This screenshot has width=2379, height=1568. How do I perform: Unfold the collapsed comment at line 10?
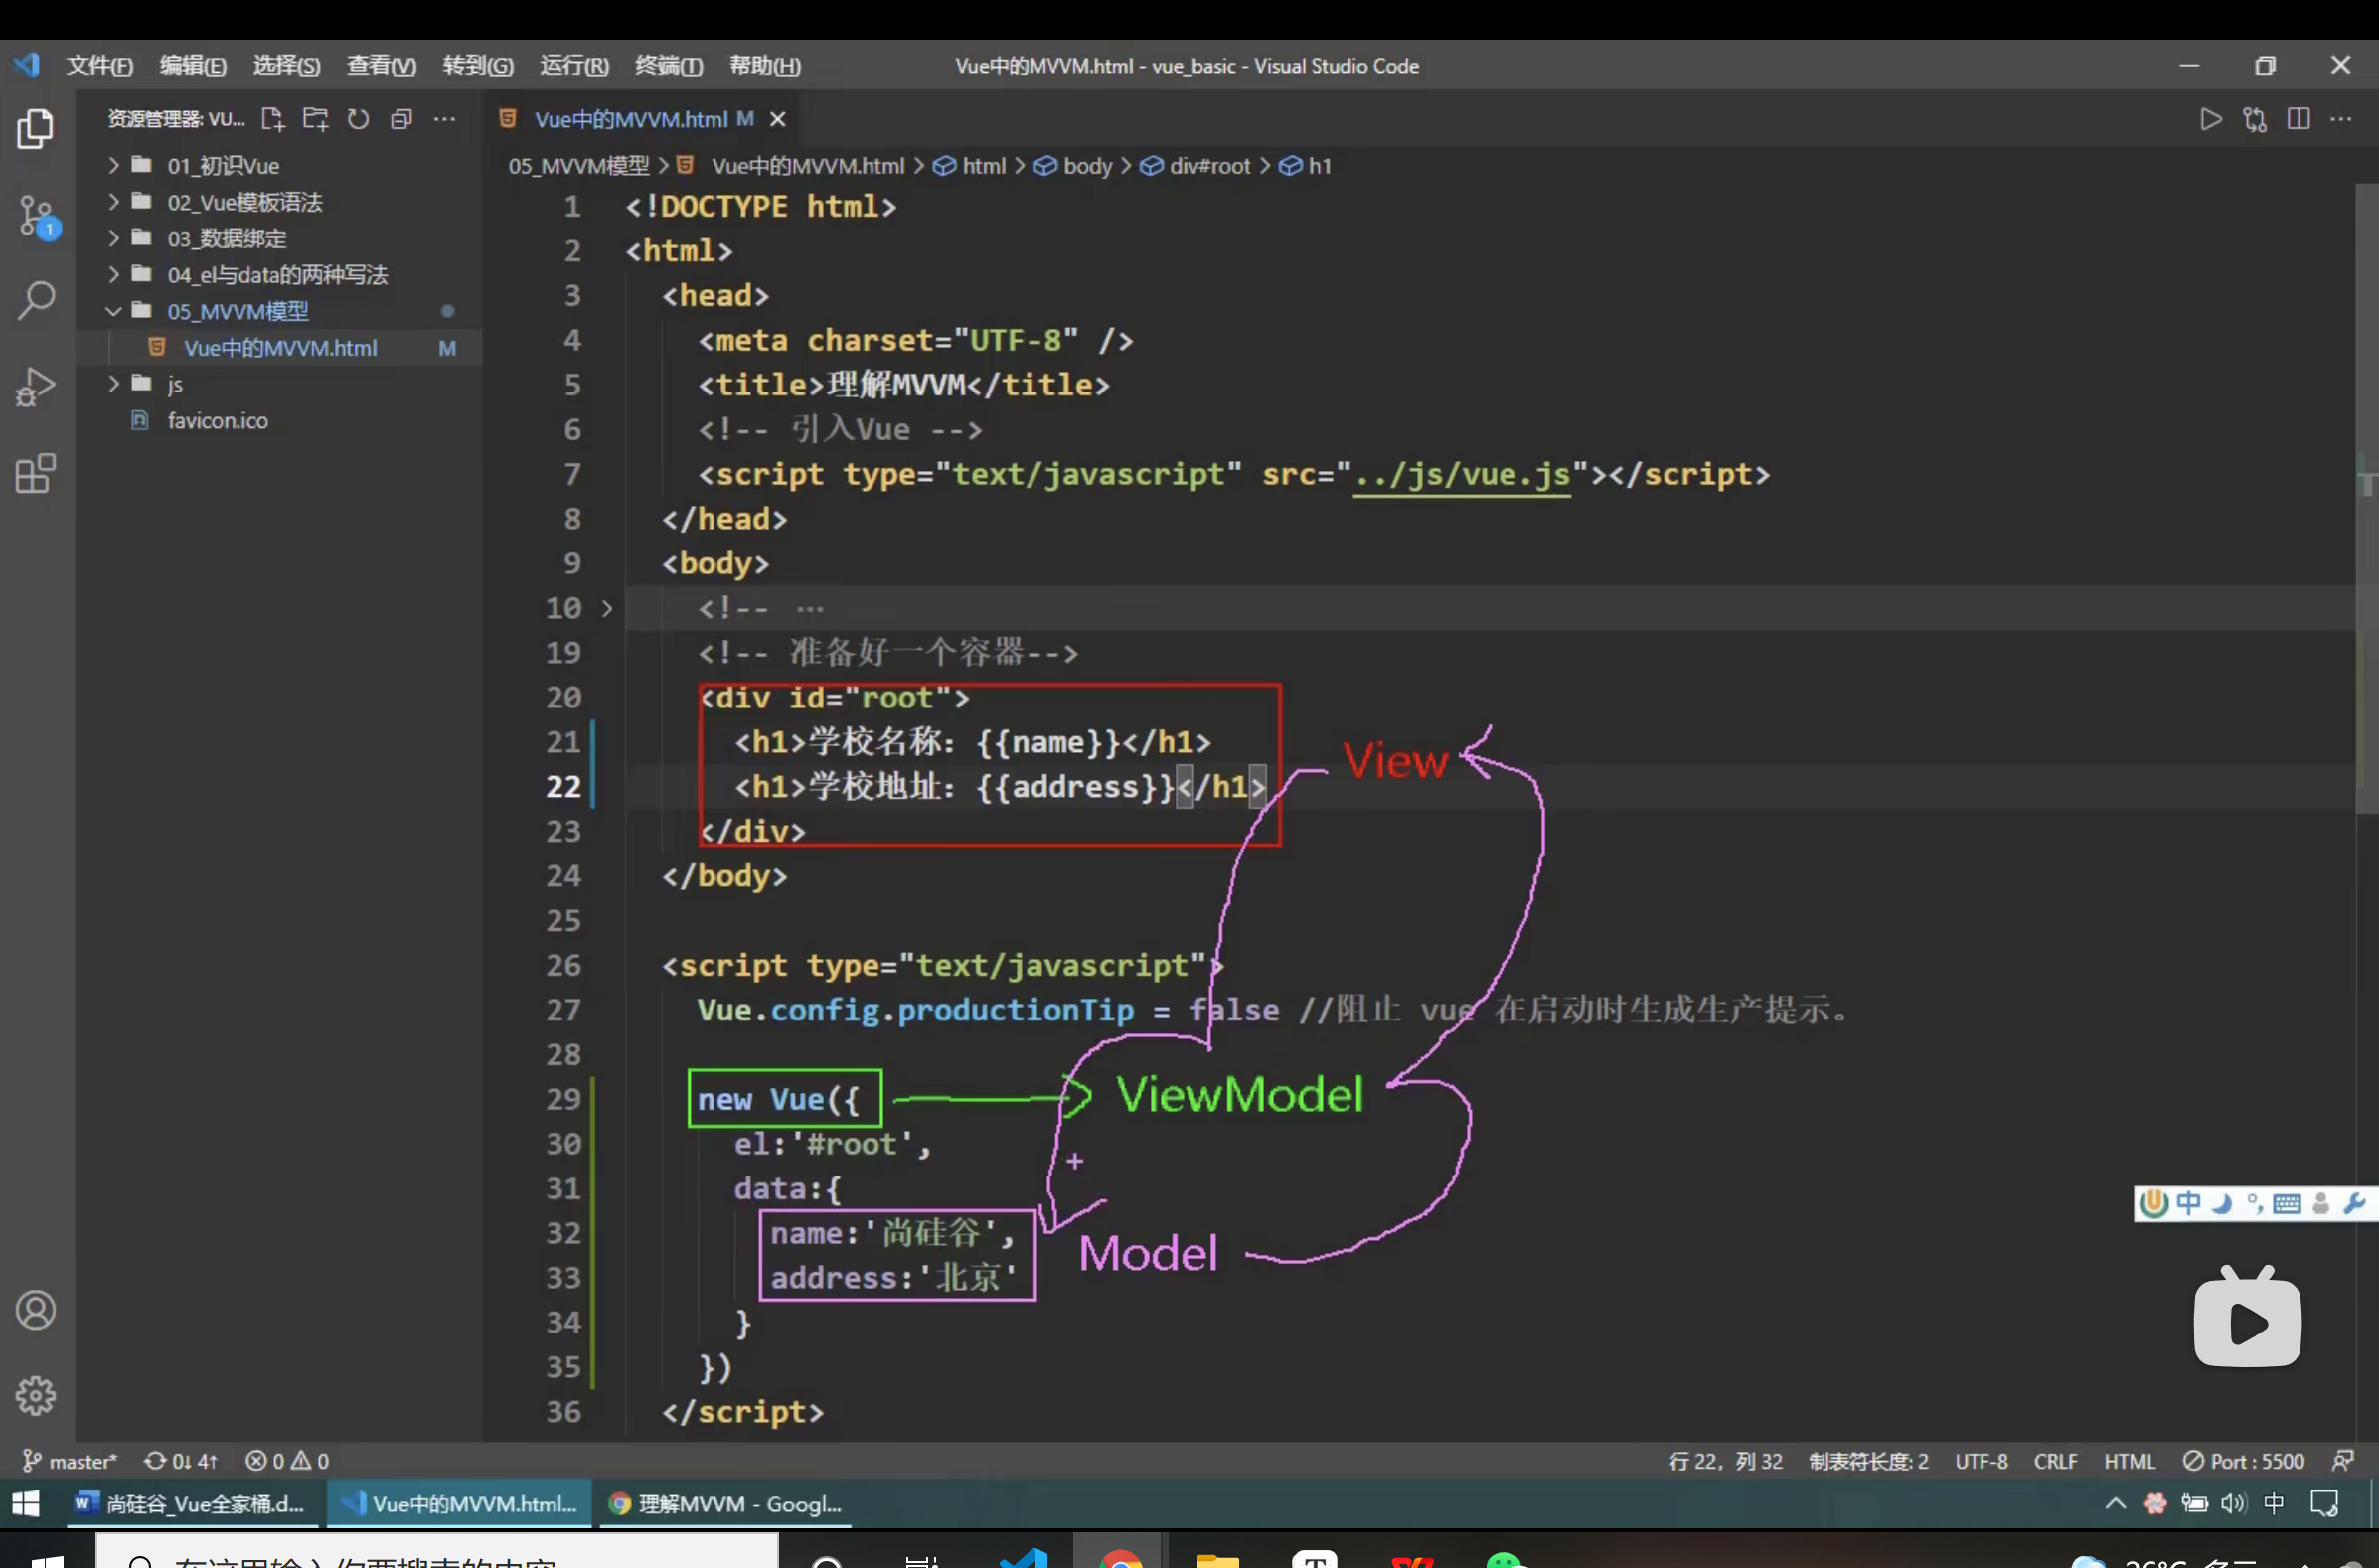pos(606,608)
